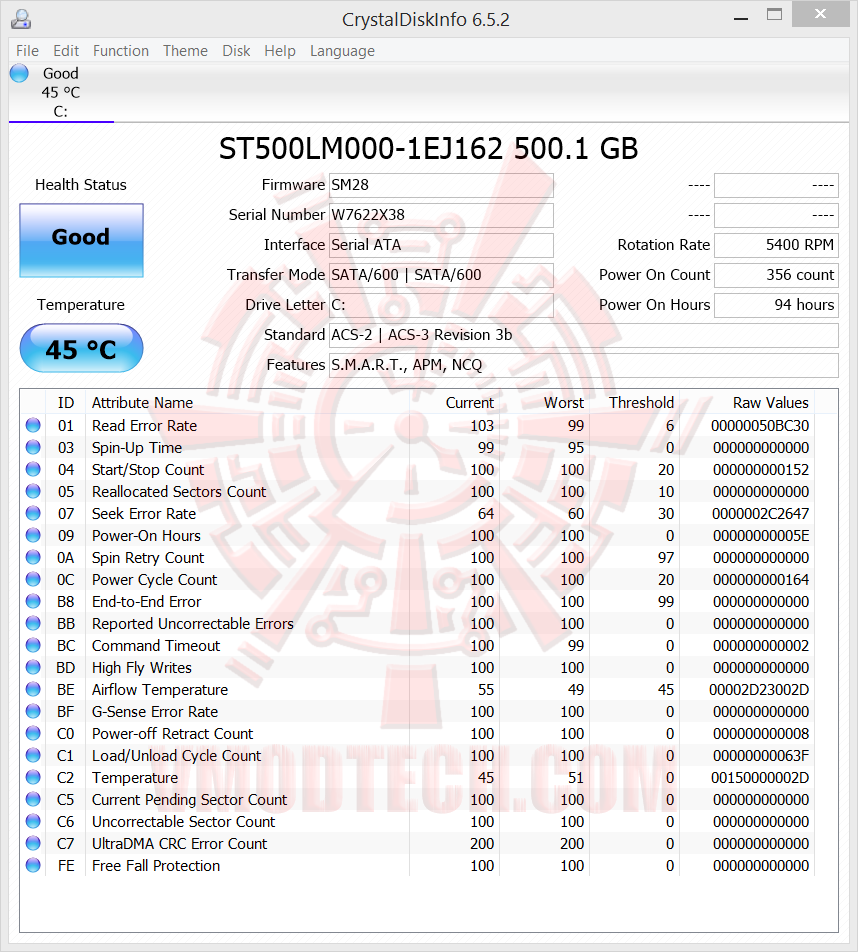Click status orb of Read Error Rate row

tap(33, 425)
